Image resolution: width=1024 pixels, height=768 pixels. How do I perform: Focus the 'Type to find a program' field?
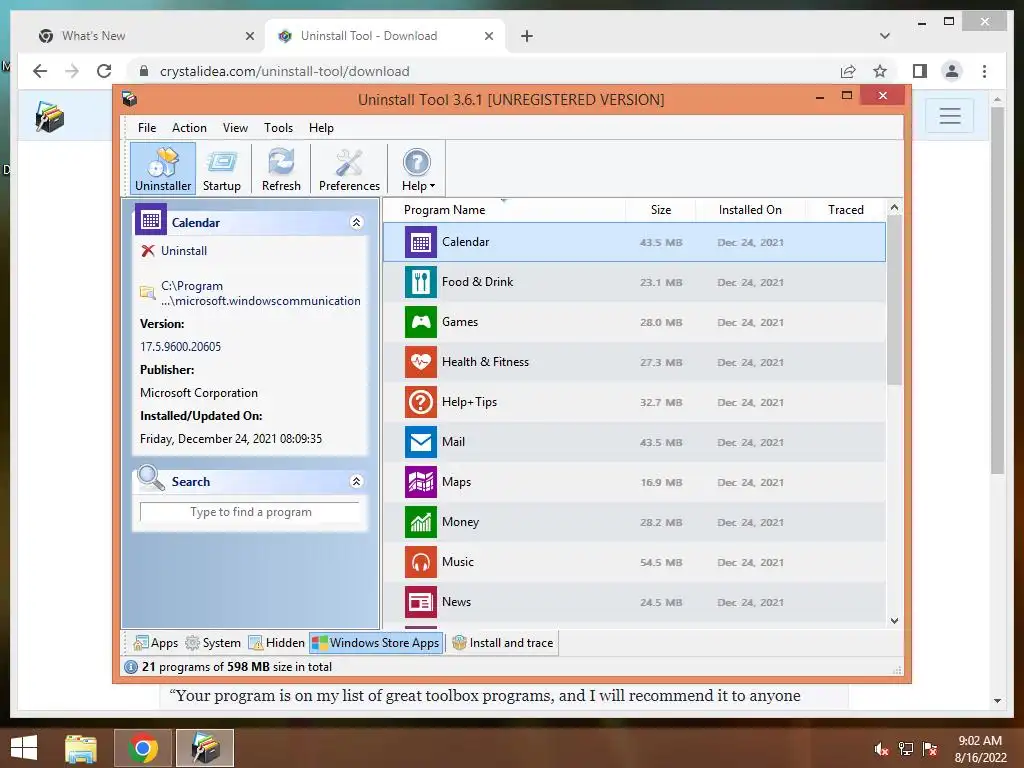pyautogui.click(x=250, y=512)
